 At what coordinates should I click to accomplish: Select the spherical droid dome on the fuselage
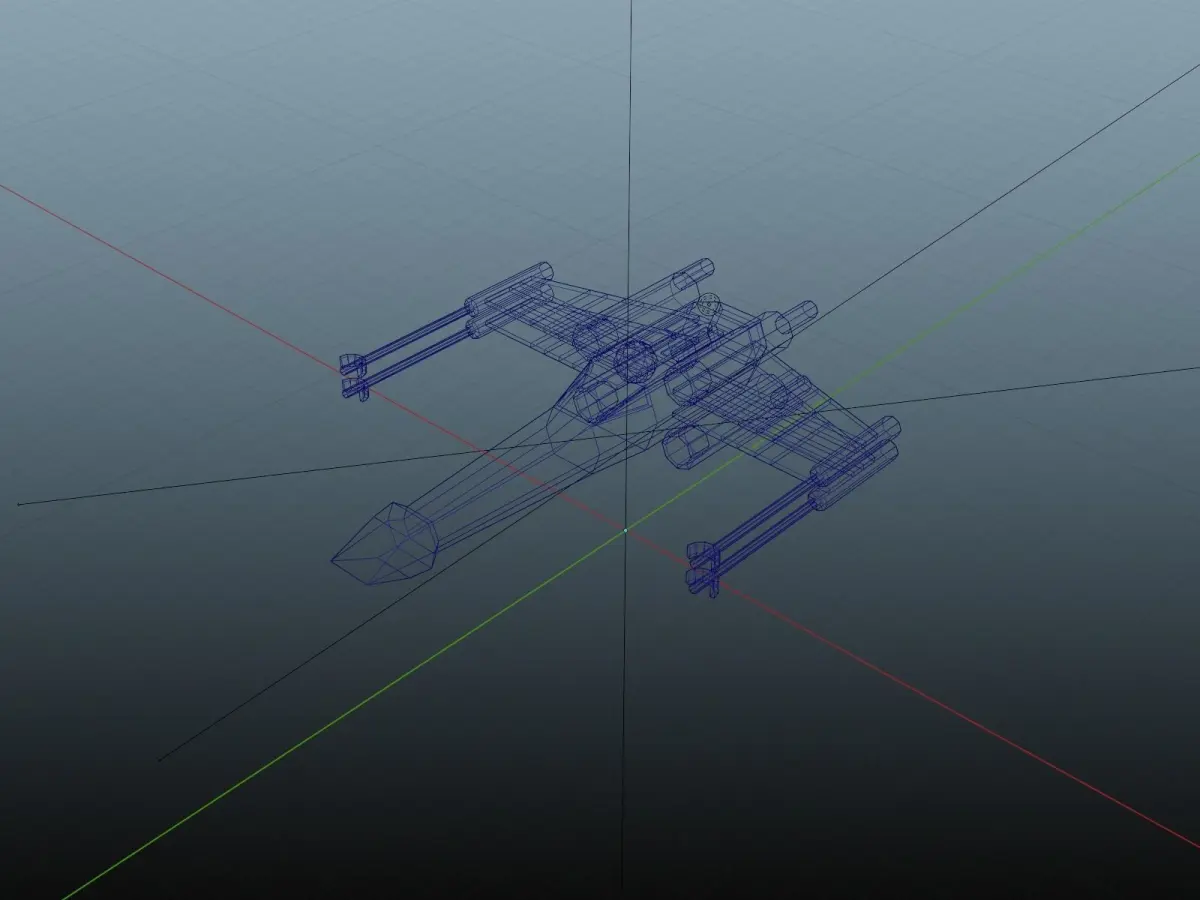[633, 360]
